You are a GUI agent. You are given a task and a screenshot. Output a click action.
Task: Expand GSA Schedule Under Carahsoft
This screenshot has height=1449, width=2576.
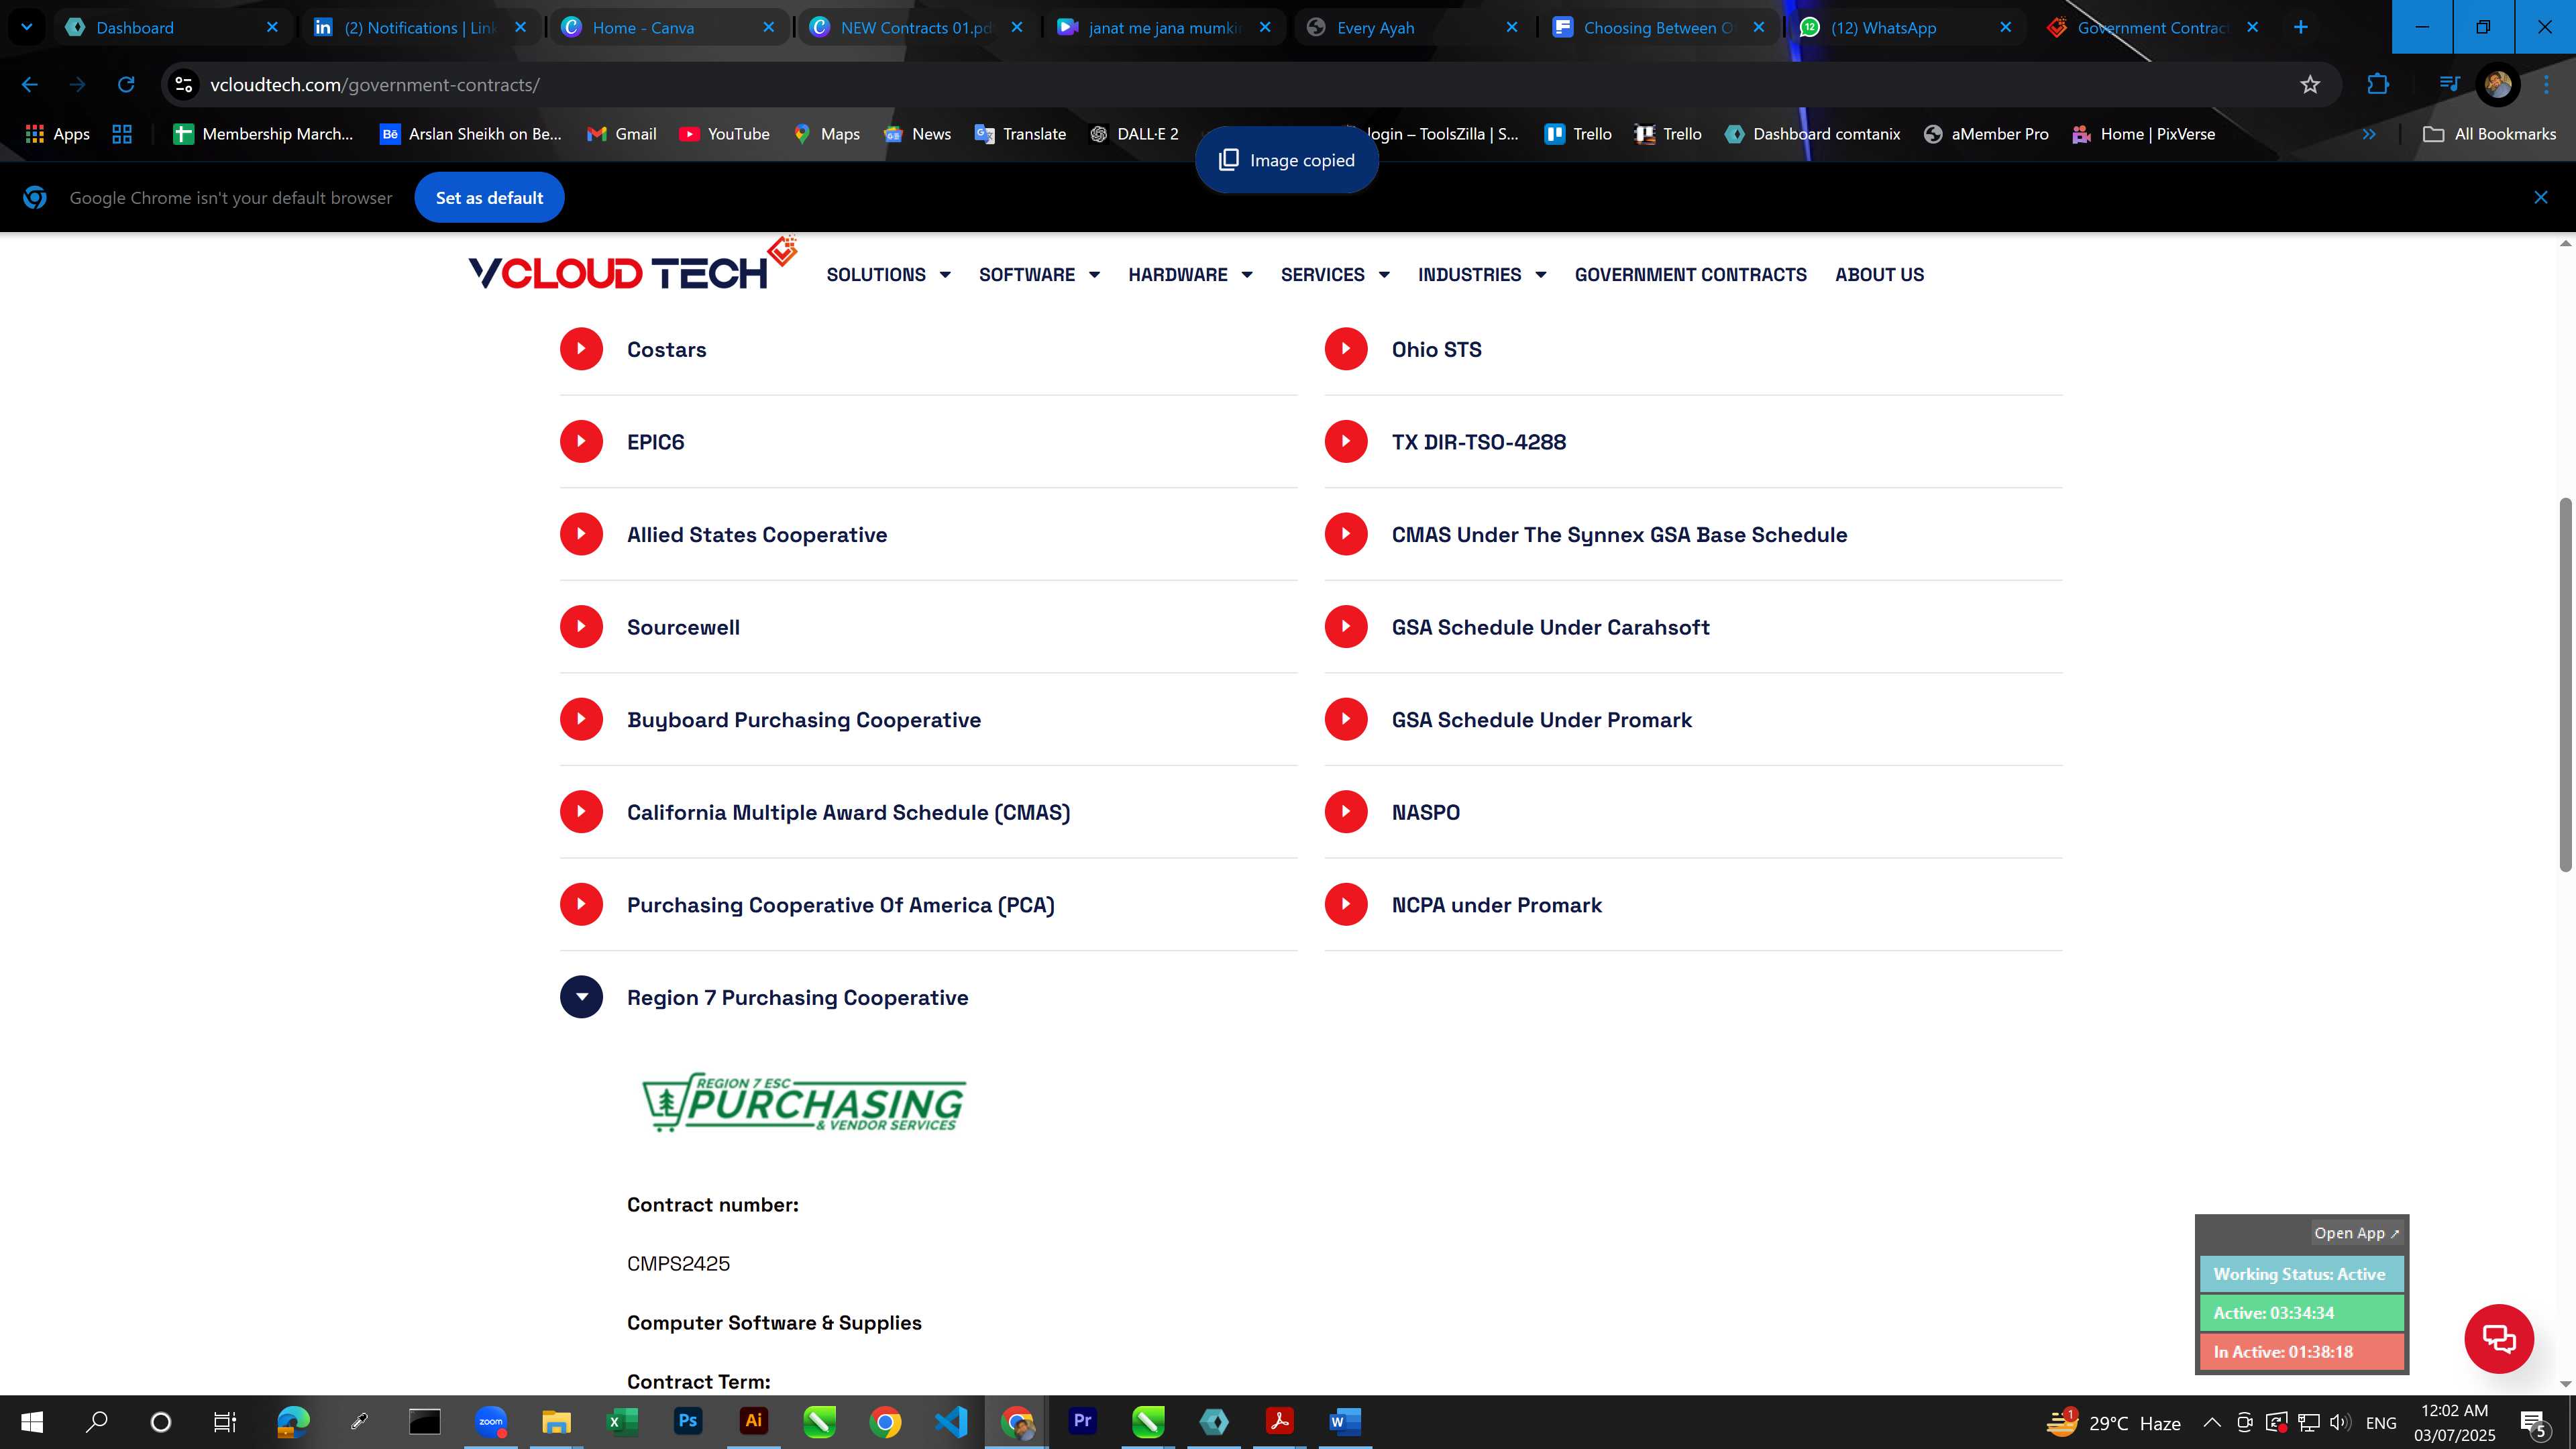[1346, 627]
